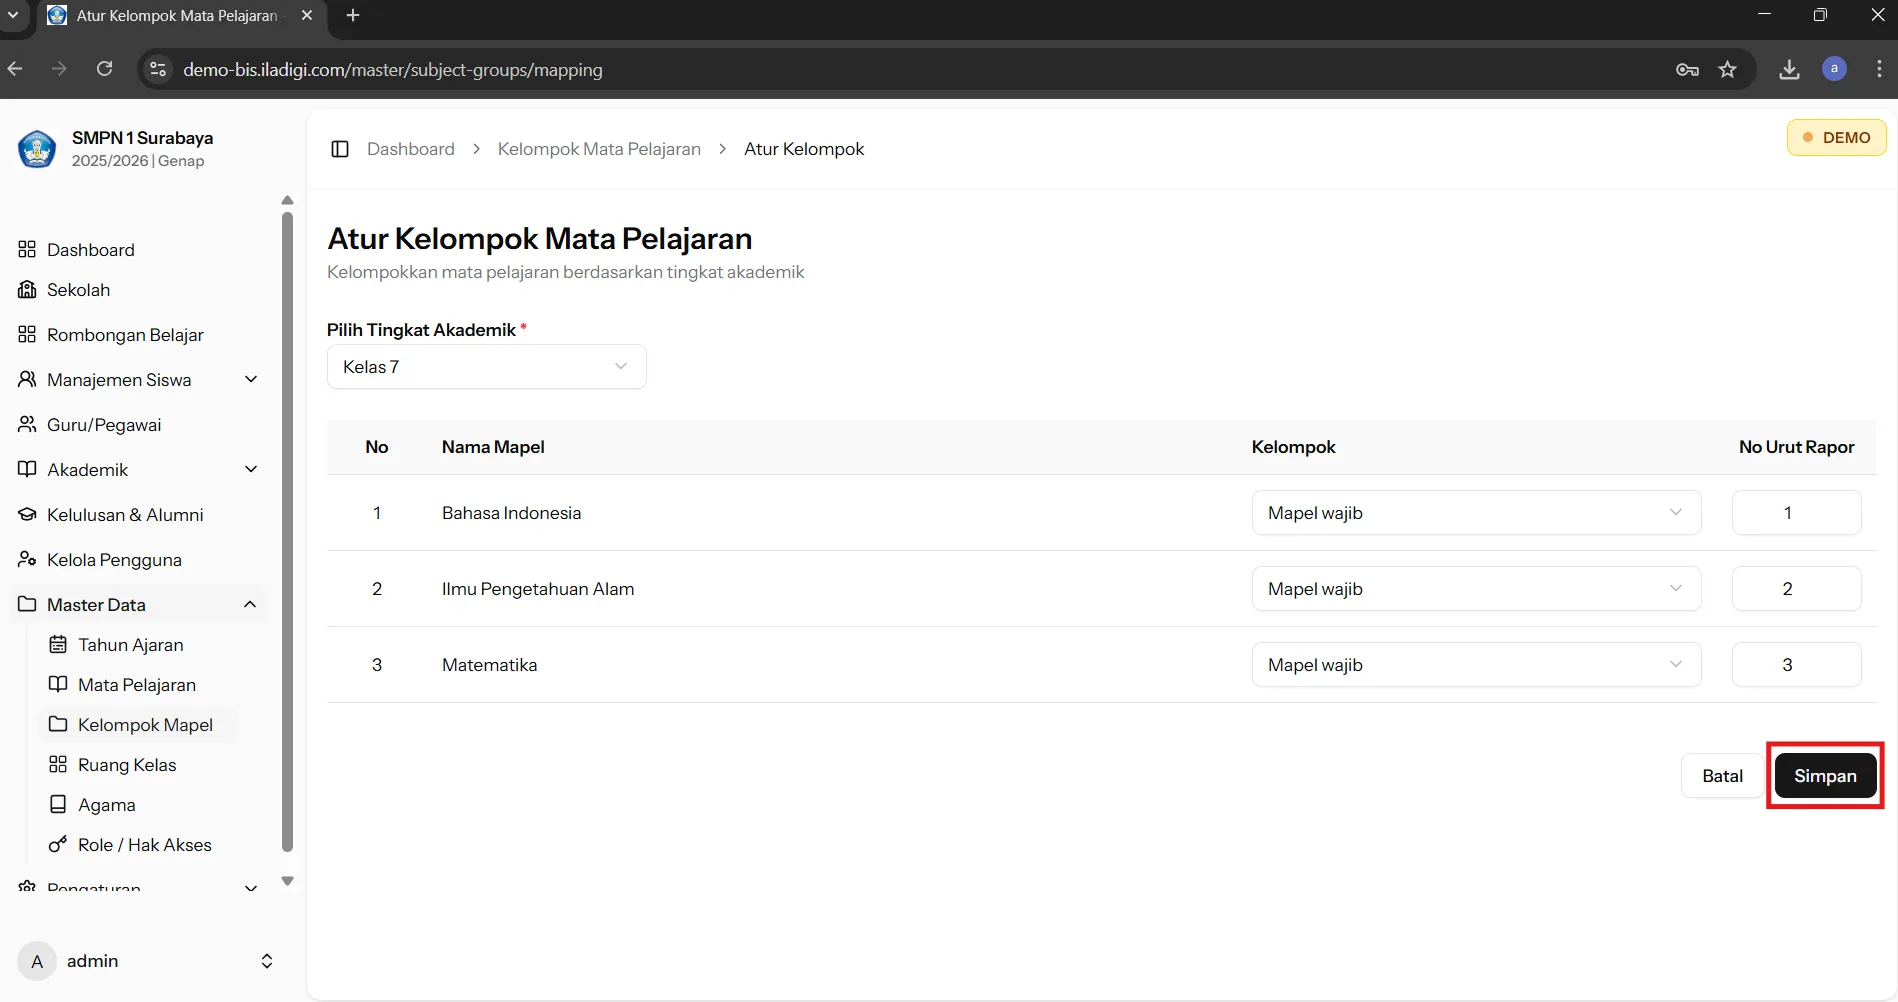
Task: Click the address bar URL
Action: click(392, 69)
